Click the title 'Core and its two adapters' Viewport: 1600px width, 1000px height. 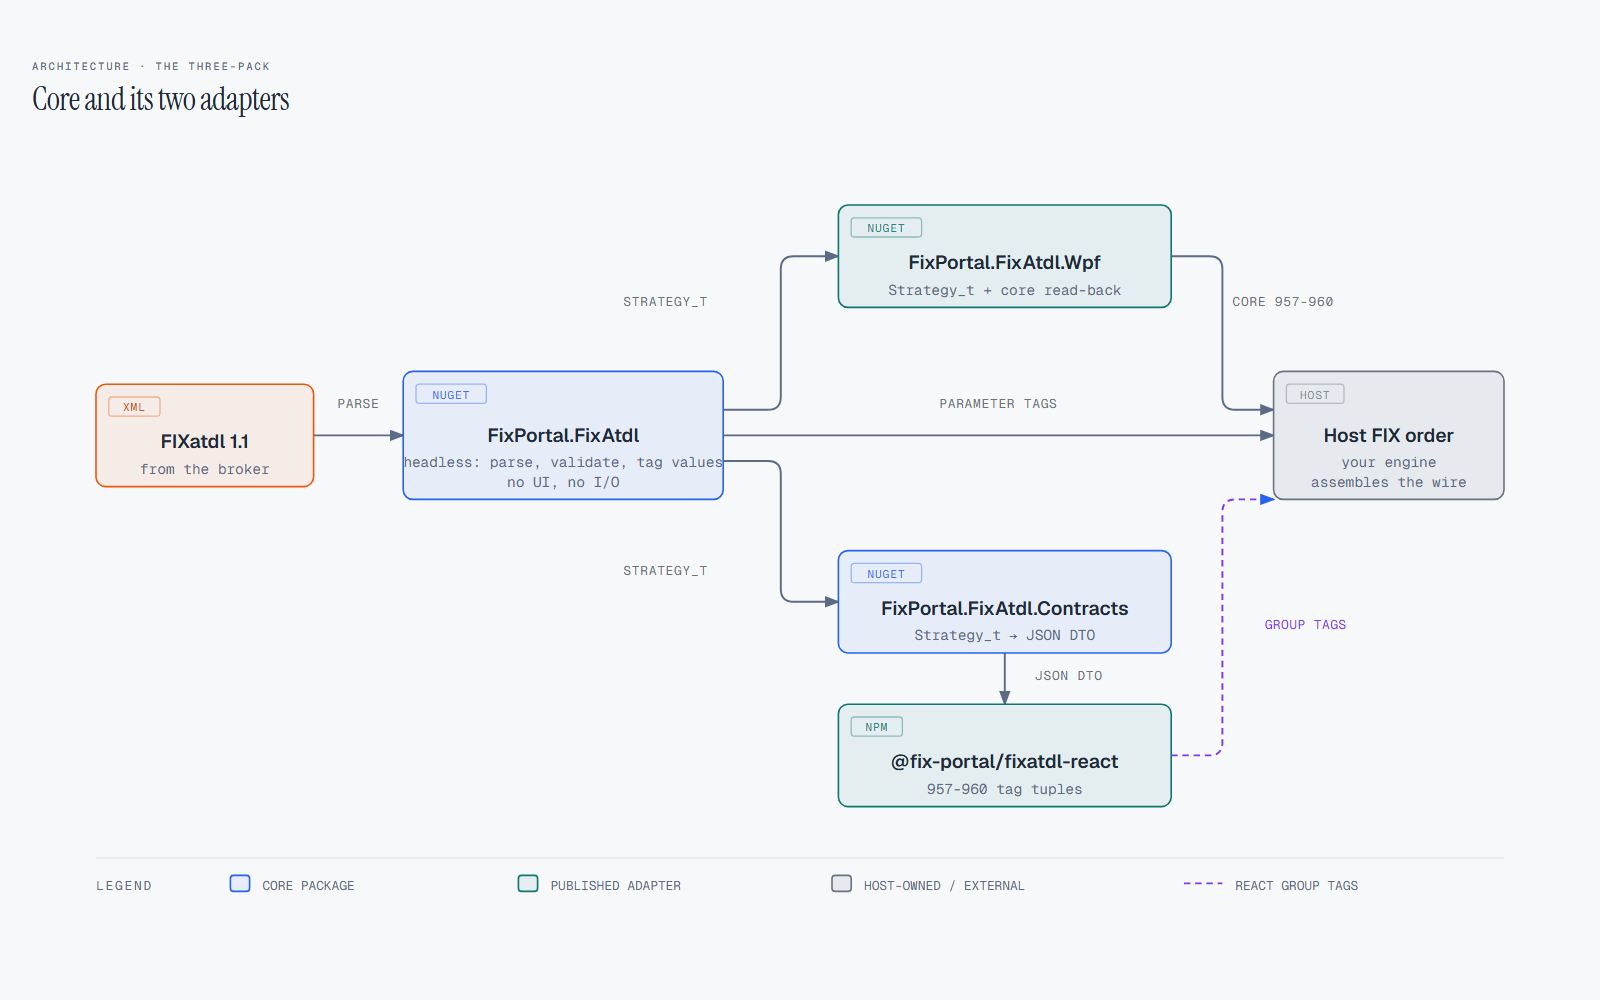[x=161, y=99]
